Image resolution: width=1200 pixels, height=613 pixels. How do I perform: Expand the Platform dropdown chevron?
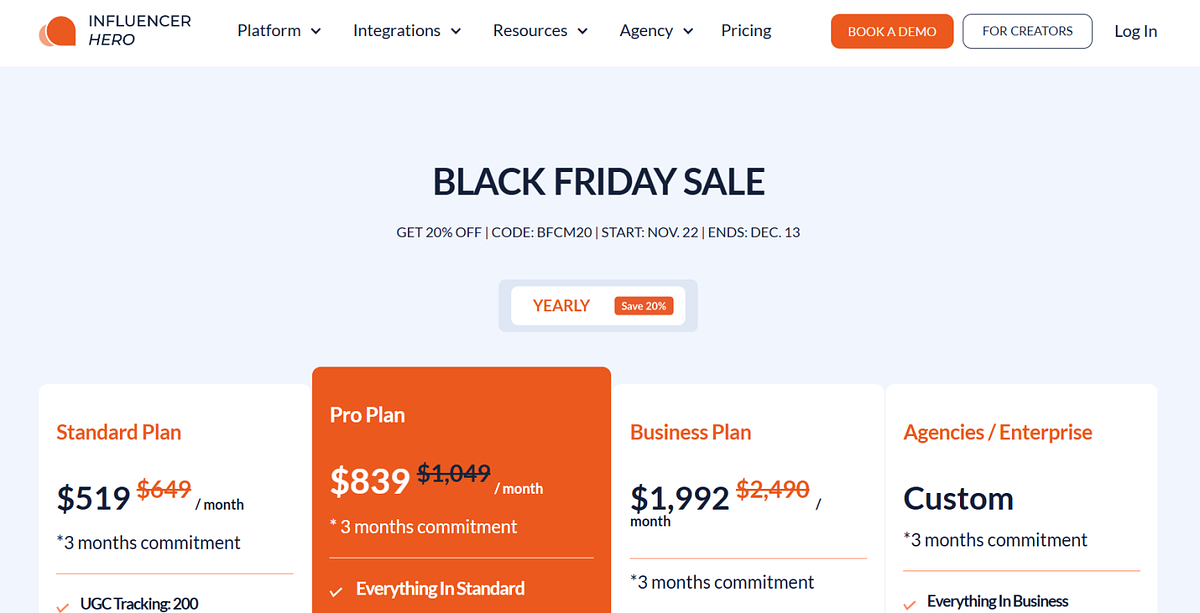click(316, 31)
